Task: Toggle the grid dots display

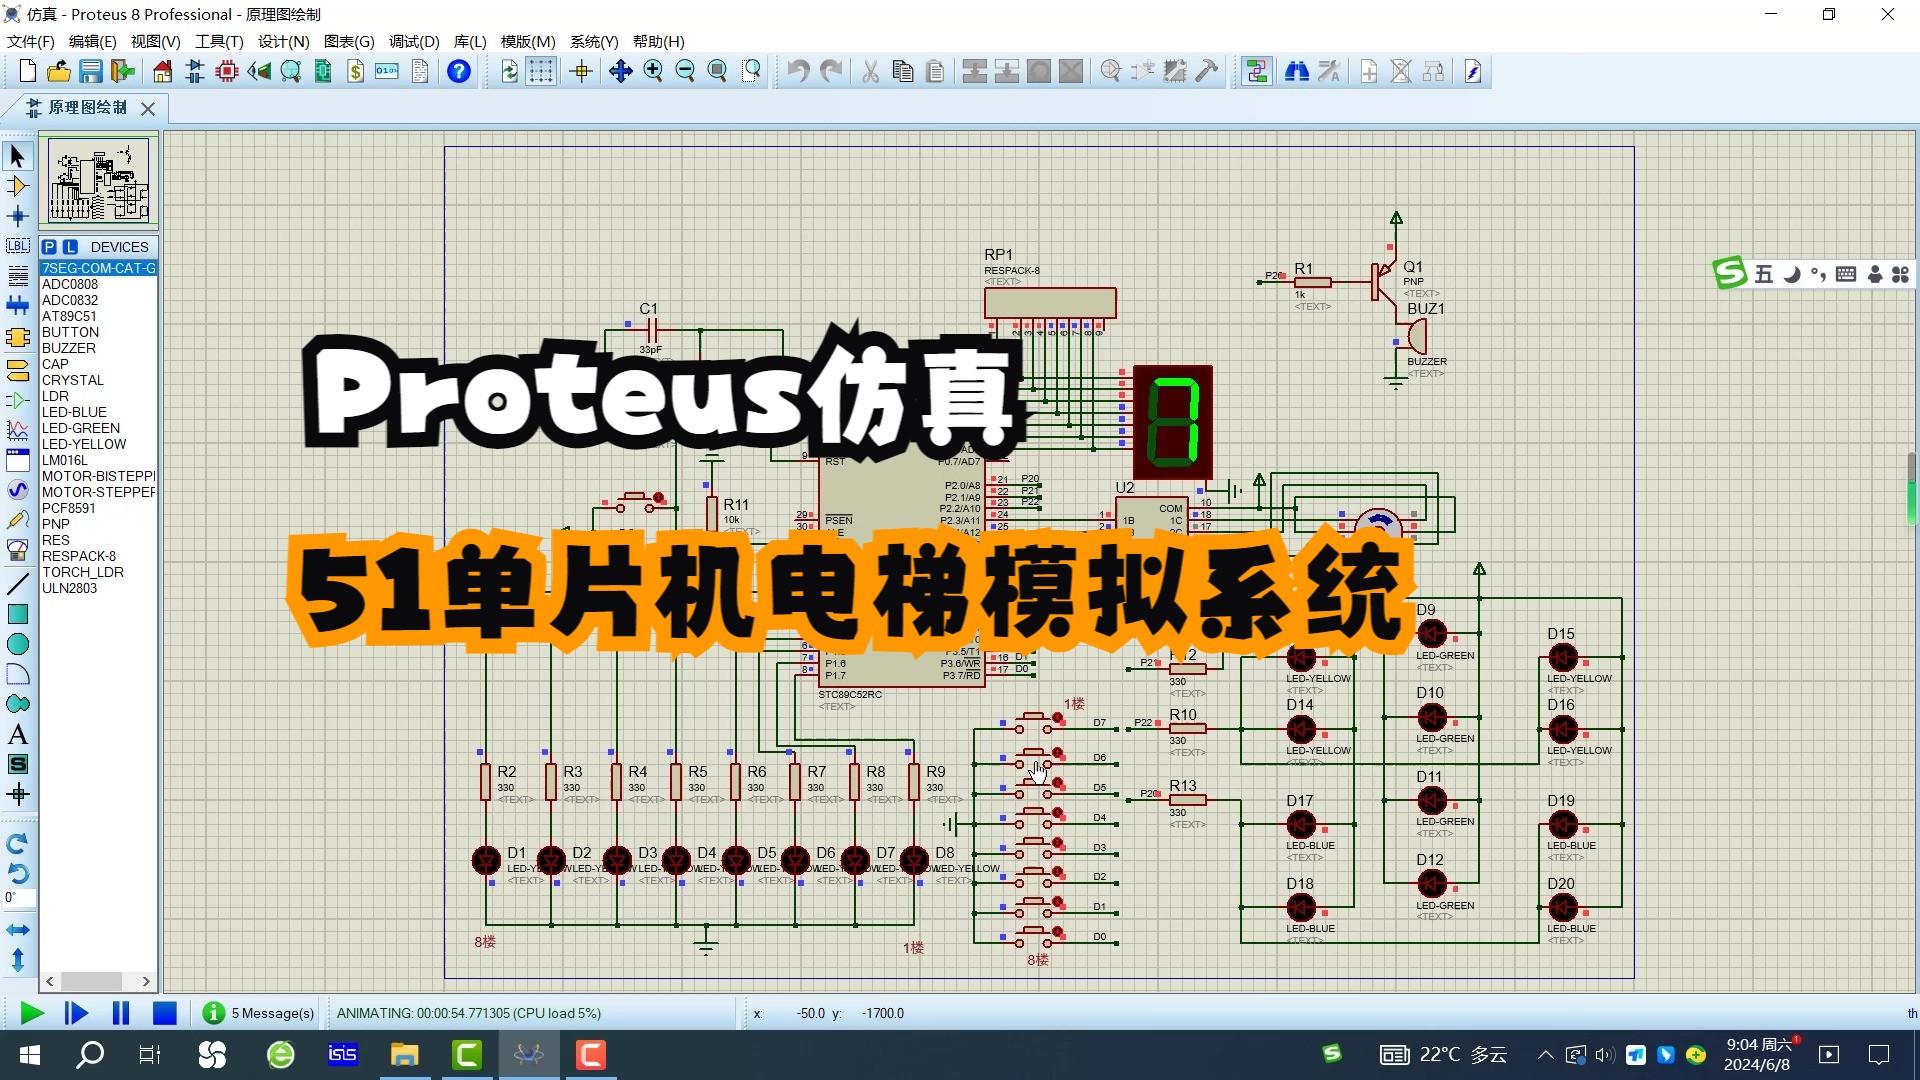Action: (541, 71)
